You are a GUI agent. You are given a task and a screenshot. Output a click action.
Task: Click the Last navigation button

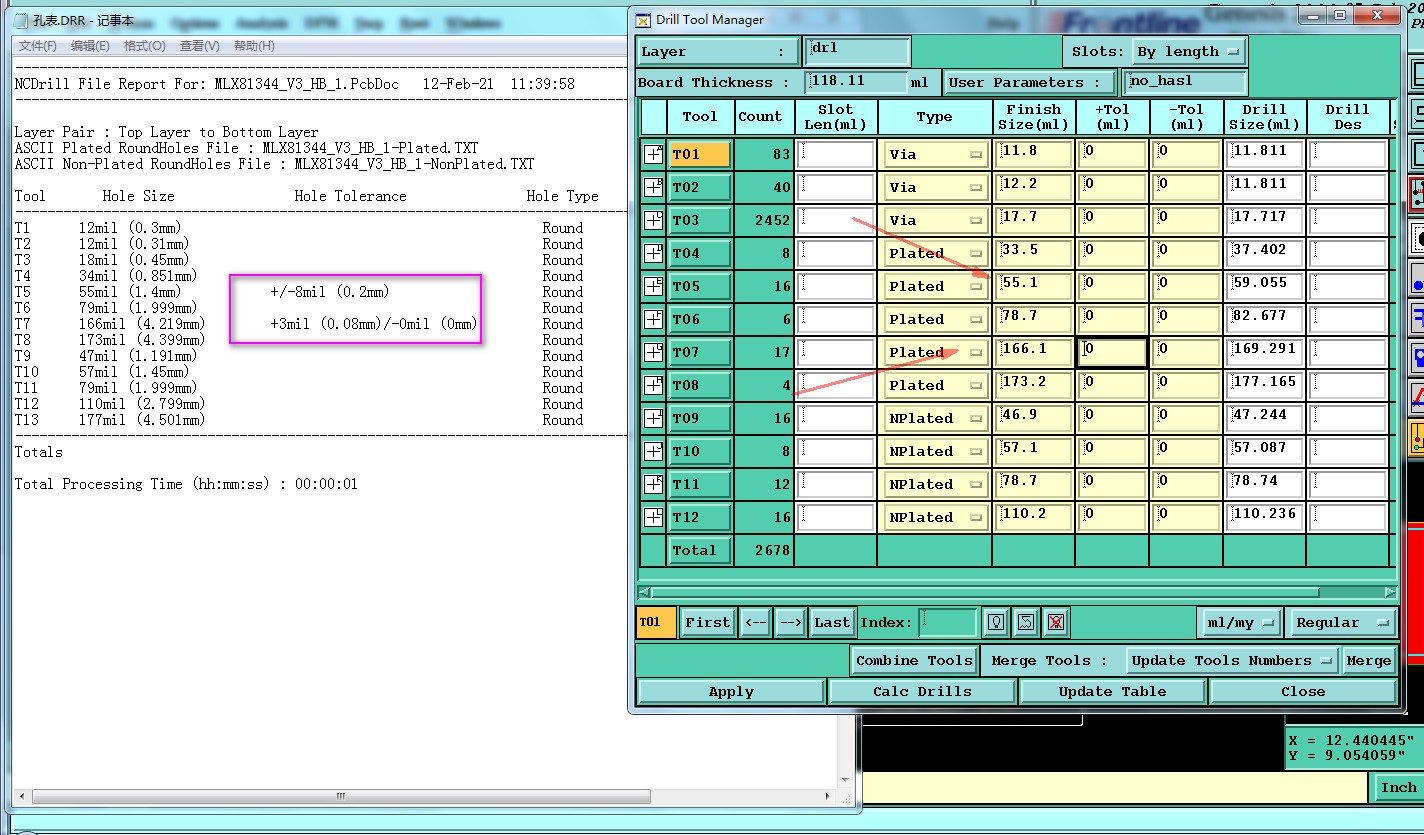pos(832,622)
